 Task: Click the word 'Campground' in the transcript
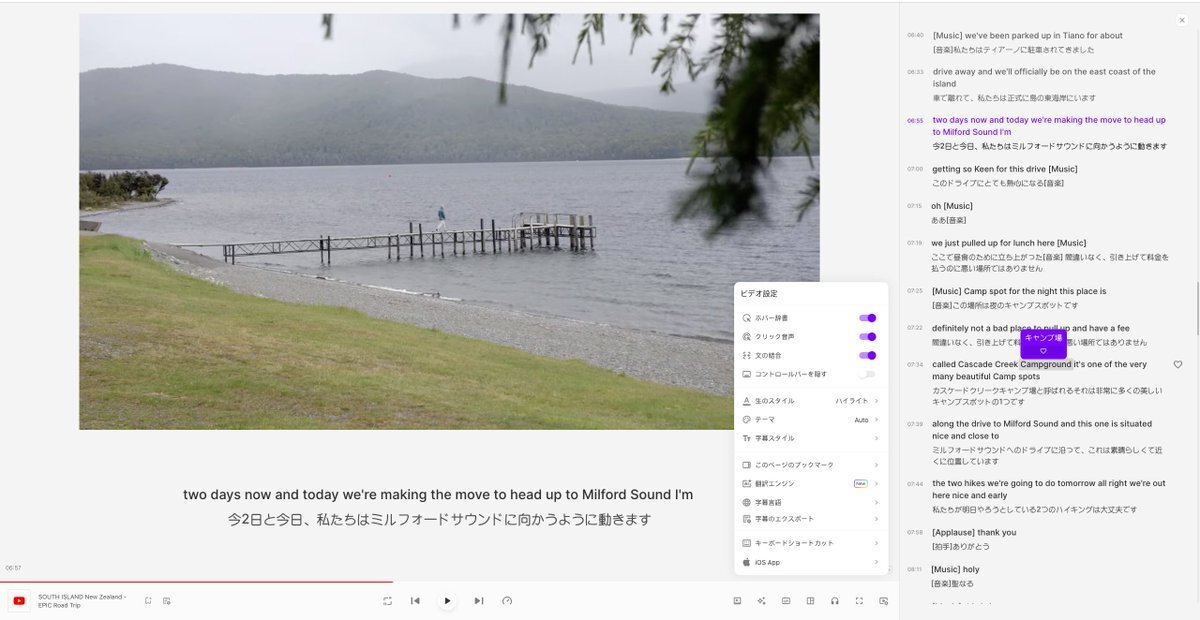click(1046, 365)
